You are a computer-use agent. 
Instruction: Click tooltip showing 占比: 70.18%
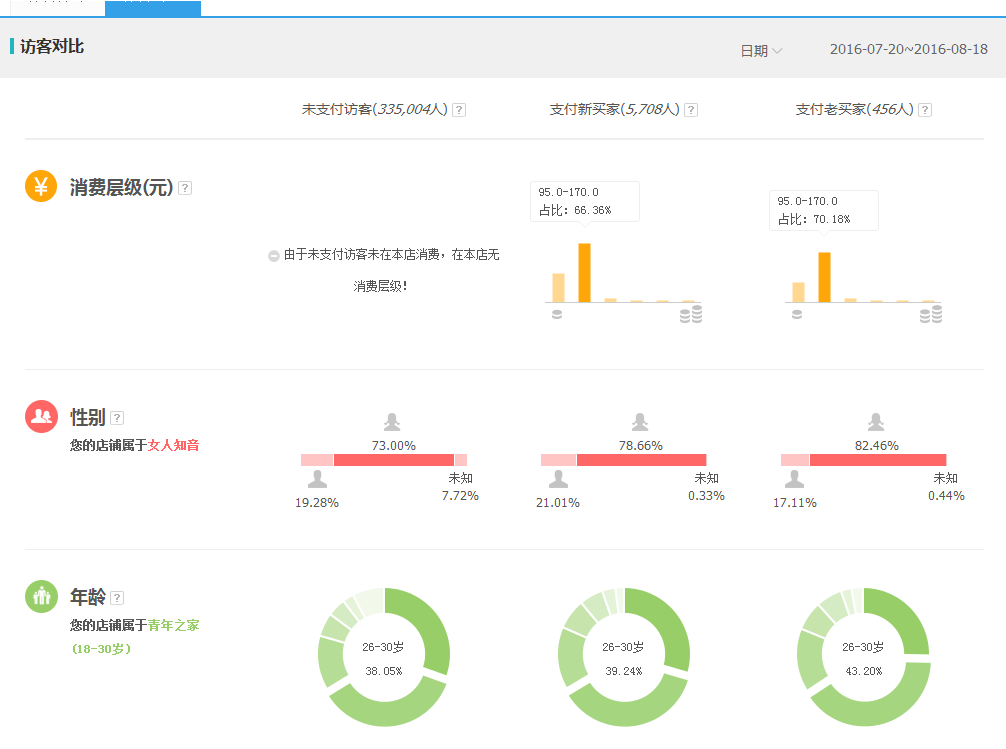824,211
